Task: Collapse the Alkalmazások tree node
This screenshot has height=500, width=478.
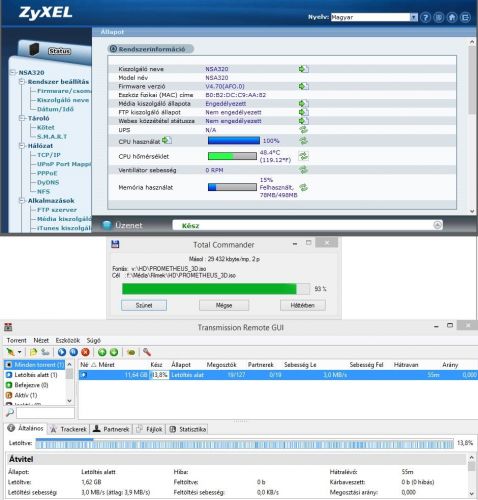Action: coord(22,201)
